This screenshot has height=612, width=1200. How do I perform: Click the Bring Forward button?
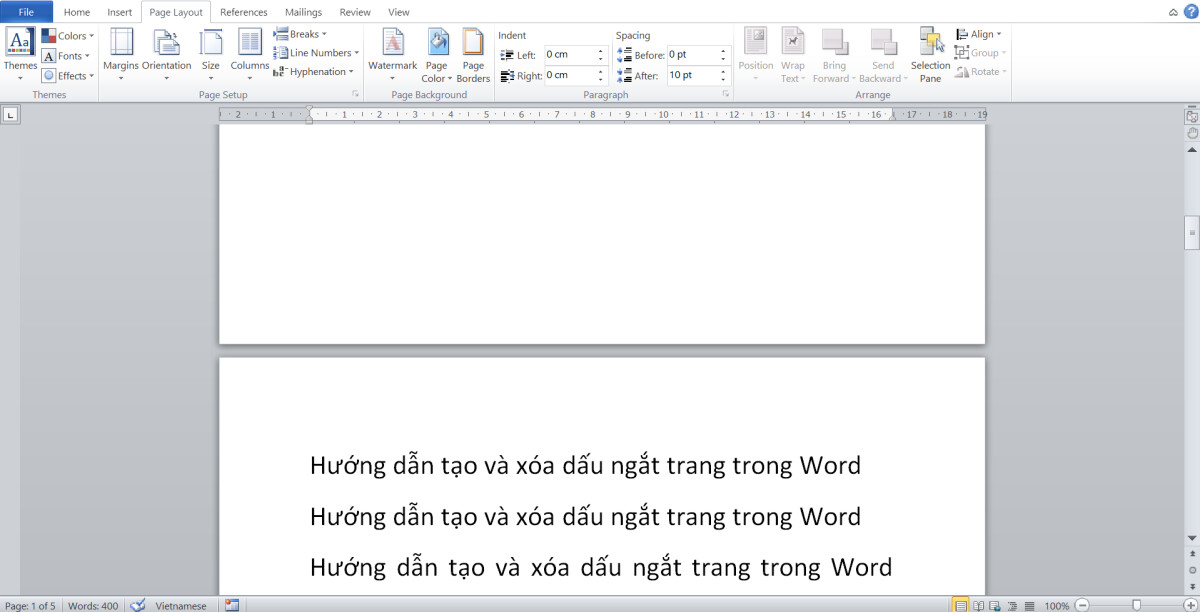tap(834, 55)
